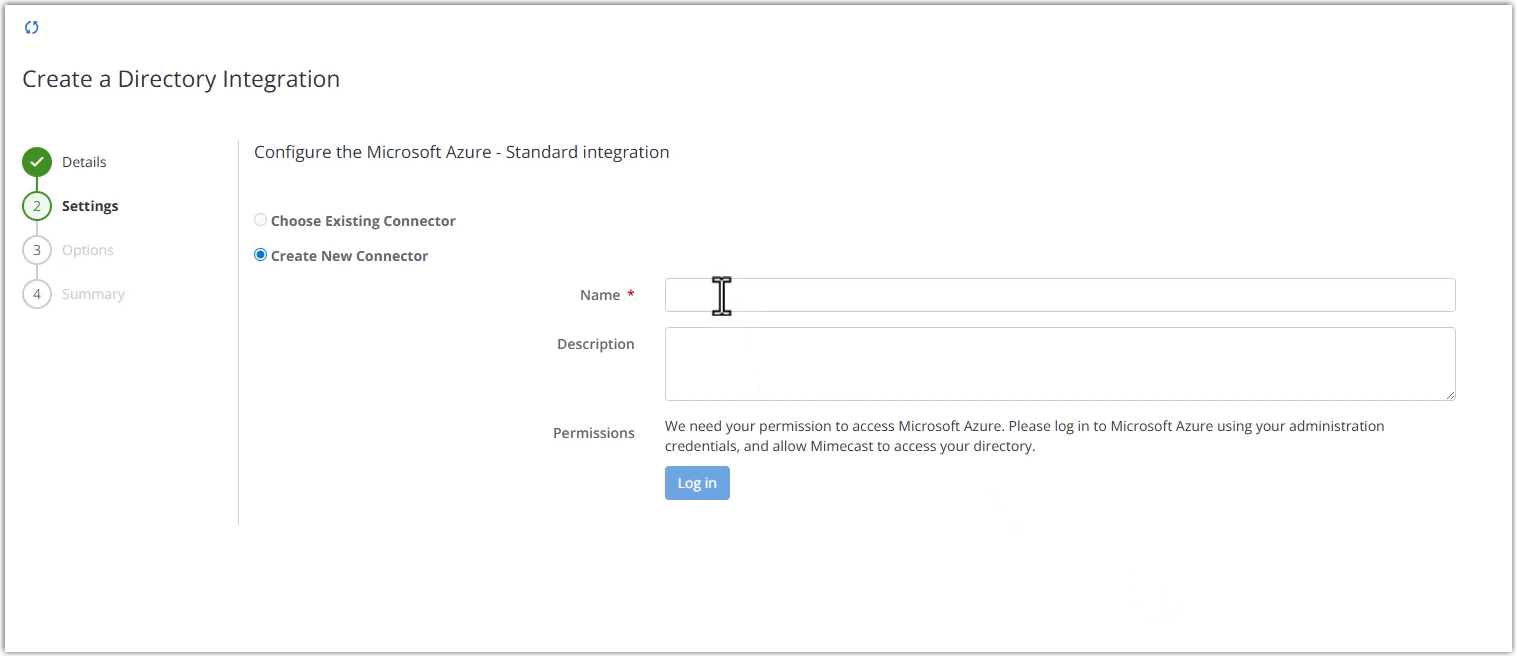Click the green checkmark on the Details step

(x=37, y=161)
